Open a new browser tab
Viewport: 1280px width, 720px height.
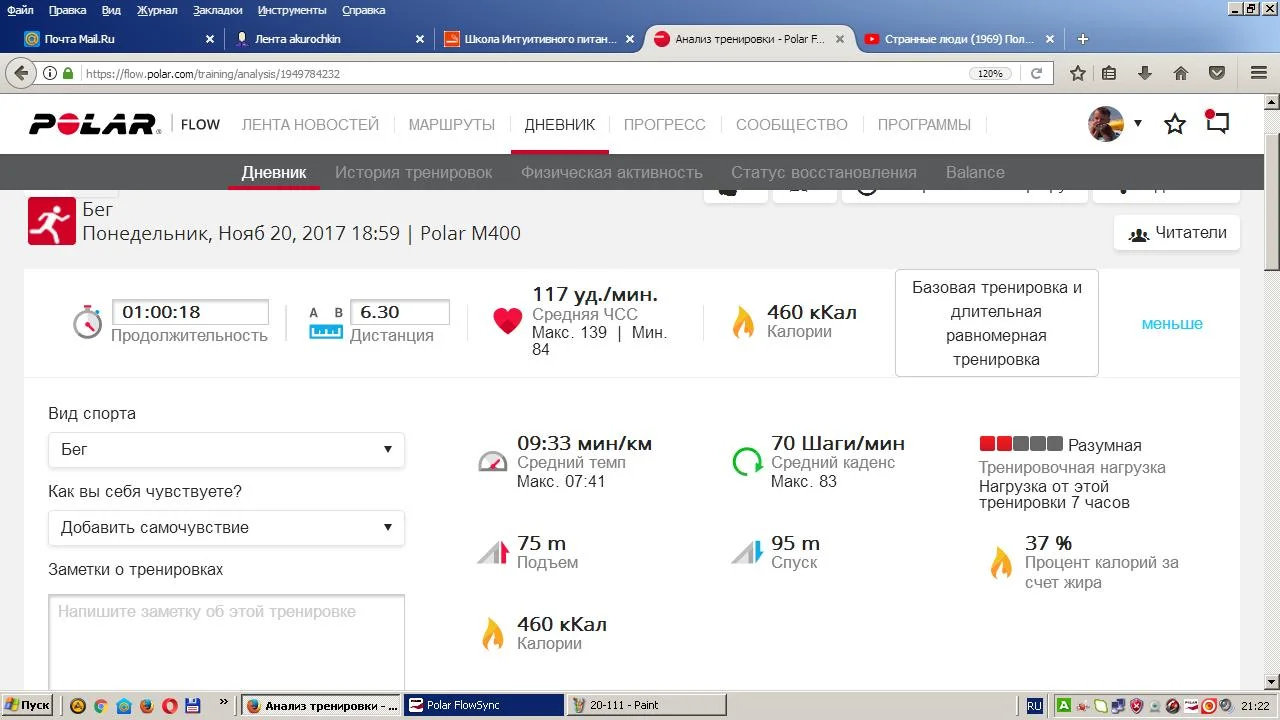[x=1082, y=39]
